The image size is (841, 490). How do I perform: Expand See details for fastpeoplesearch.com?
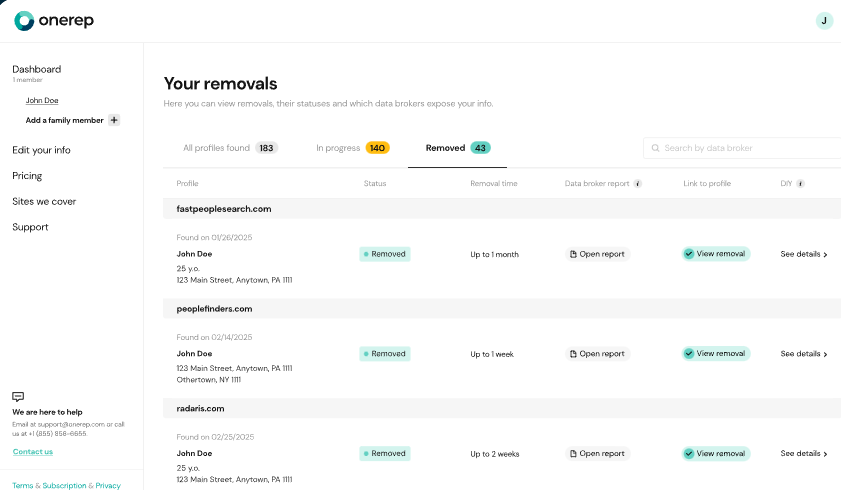[804, 254]
